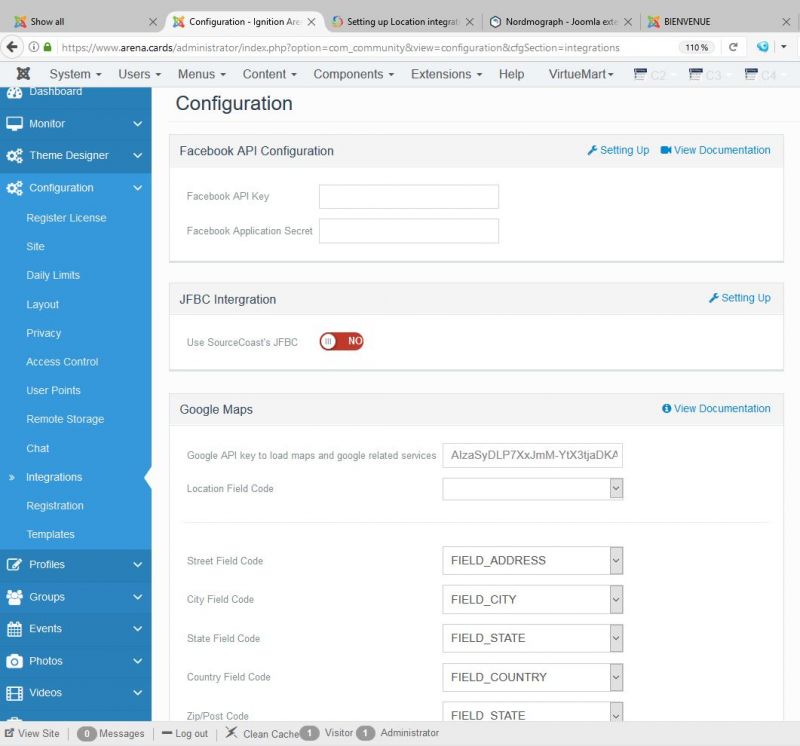The image size is (800, 746).
Task: Click the Joomla logo icon in the menu bar
Action: (23, 74)
